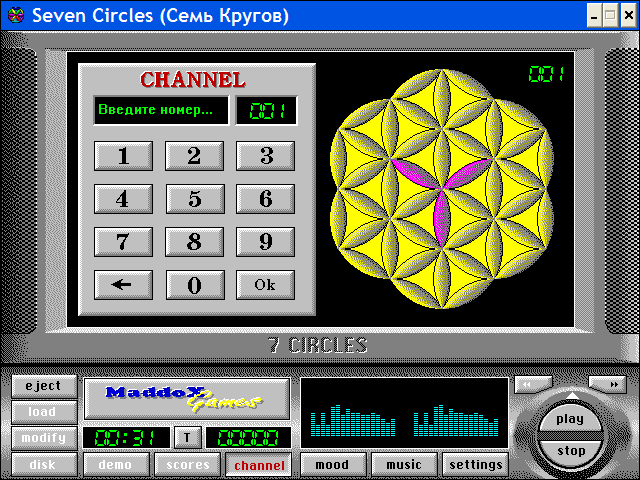Click keypad digit 6
The image size is (640, 480).
(x=265, y=199)
